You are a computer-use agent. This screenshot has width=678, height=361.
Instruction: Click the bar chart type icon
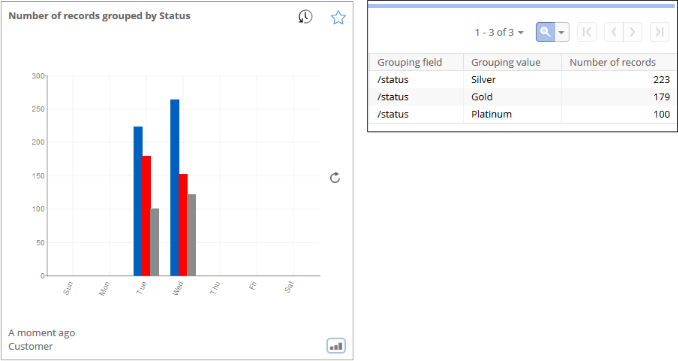click(x=336, y=346)
